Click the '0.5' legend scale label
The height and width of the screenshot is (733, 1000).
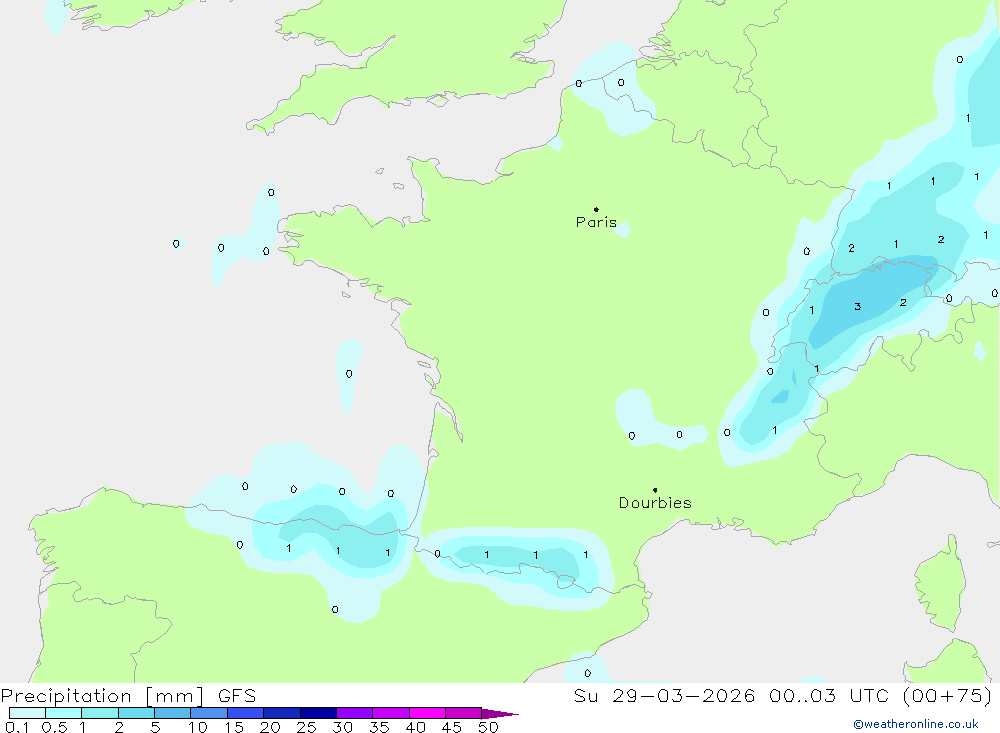click(54, 727)
